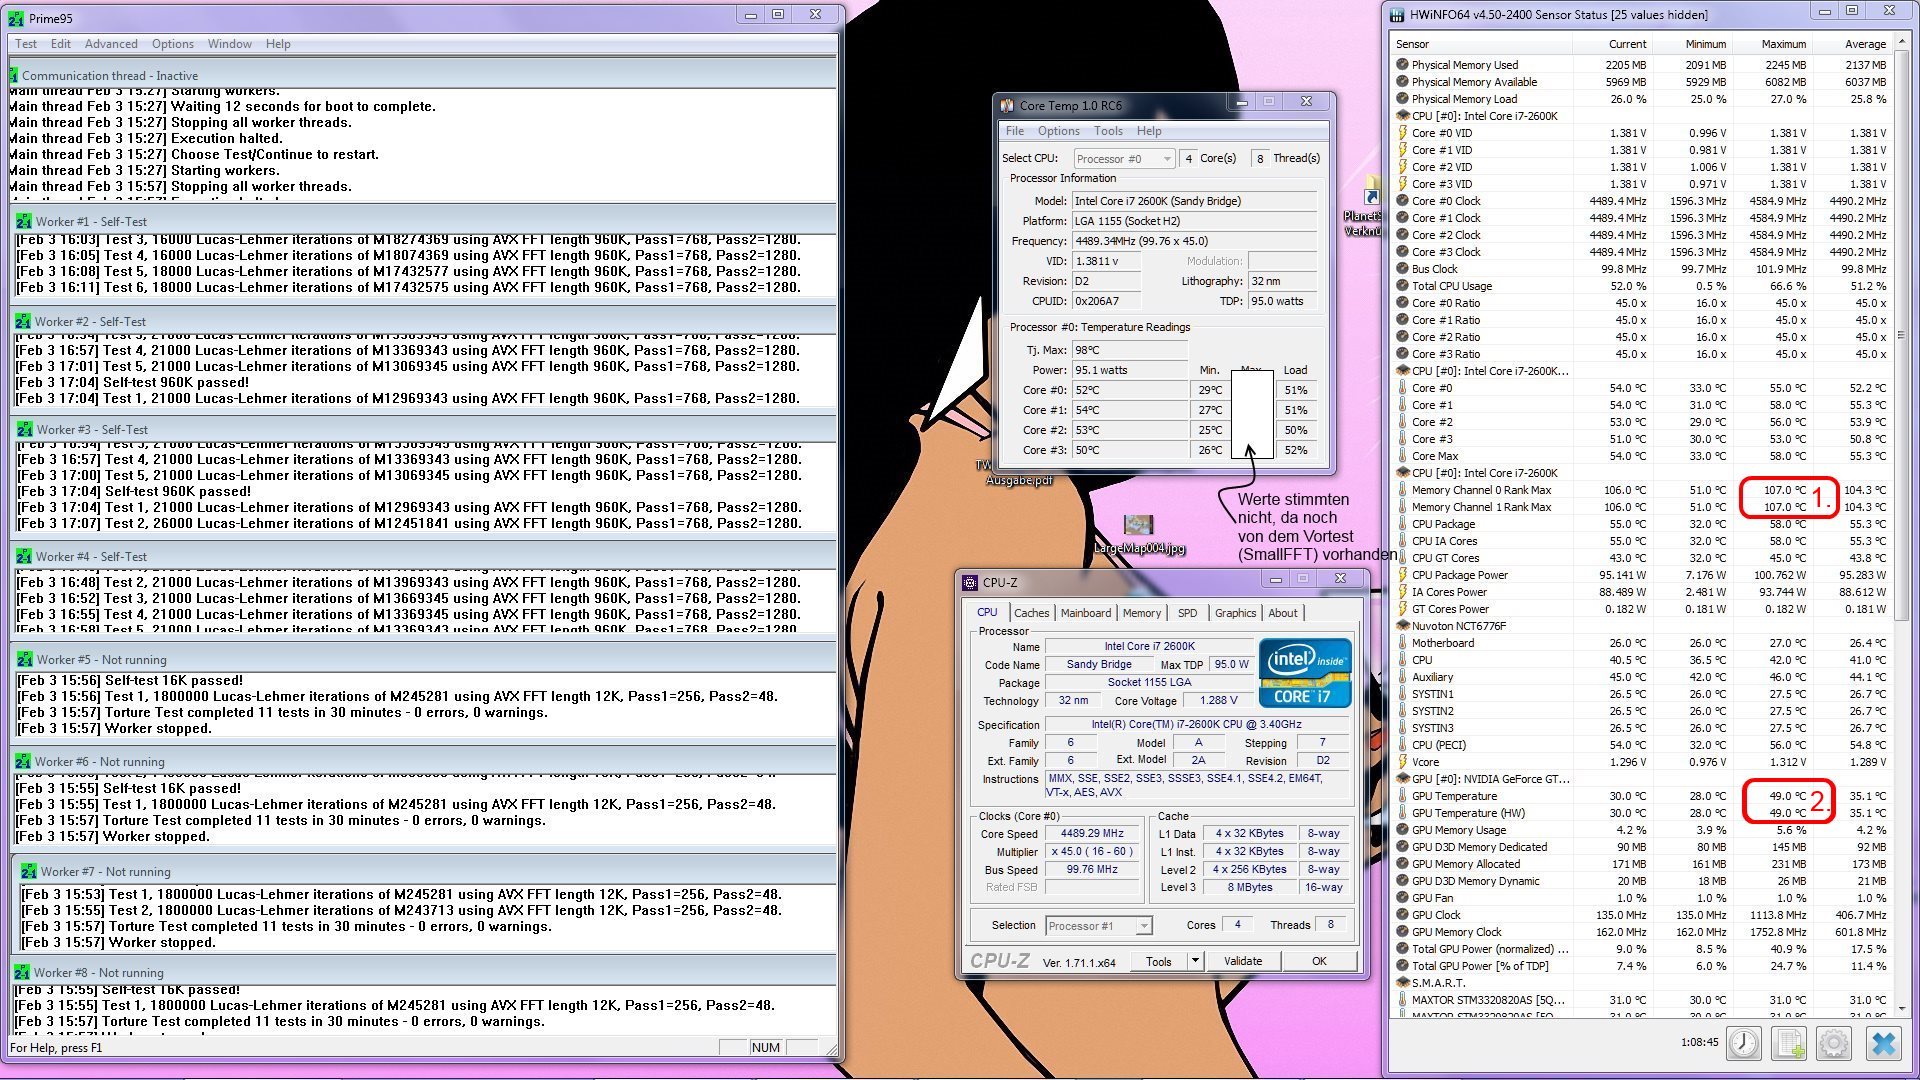Click the Worker #2 Self-Test window icon
The width and height of the screenshot is (1920, 1080).
[23, 321]
